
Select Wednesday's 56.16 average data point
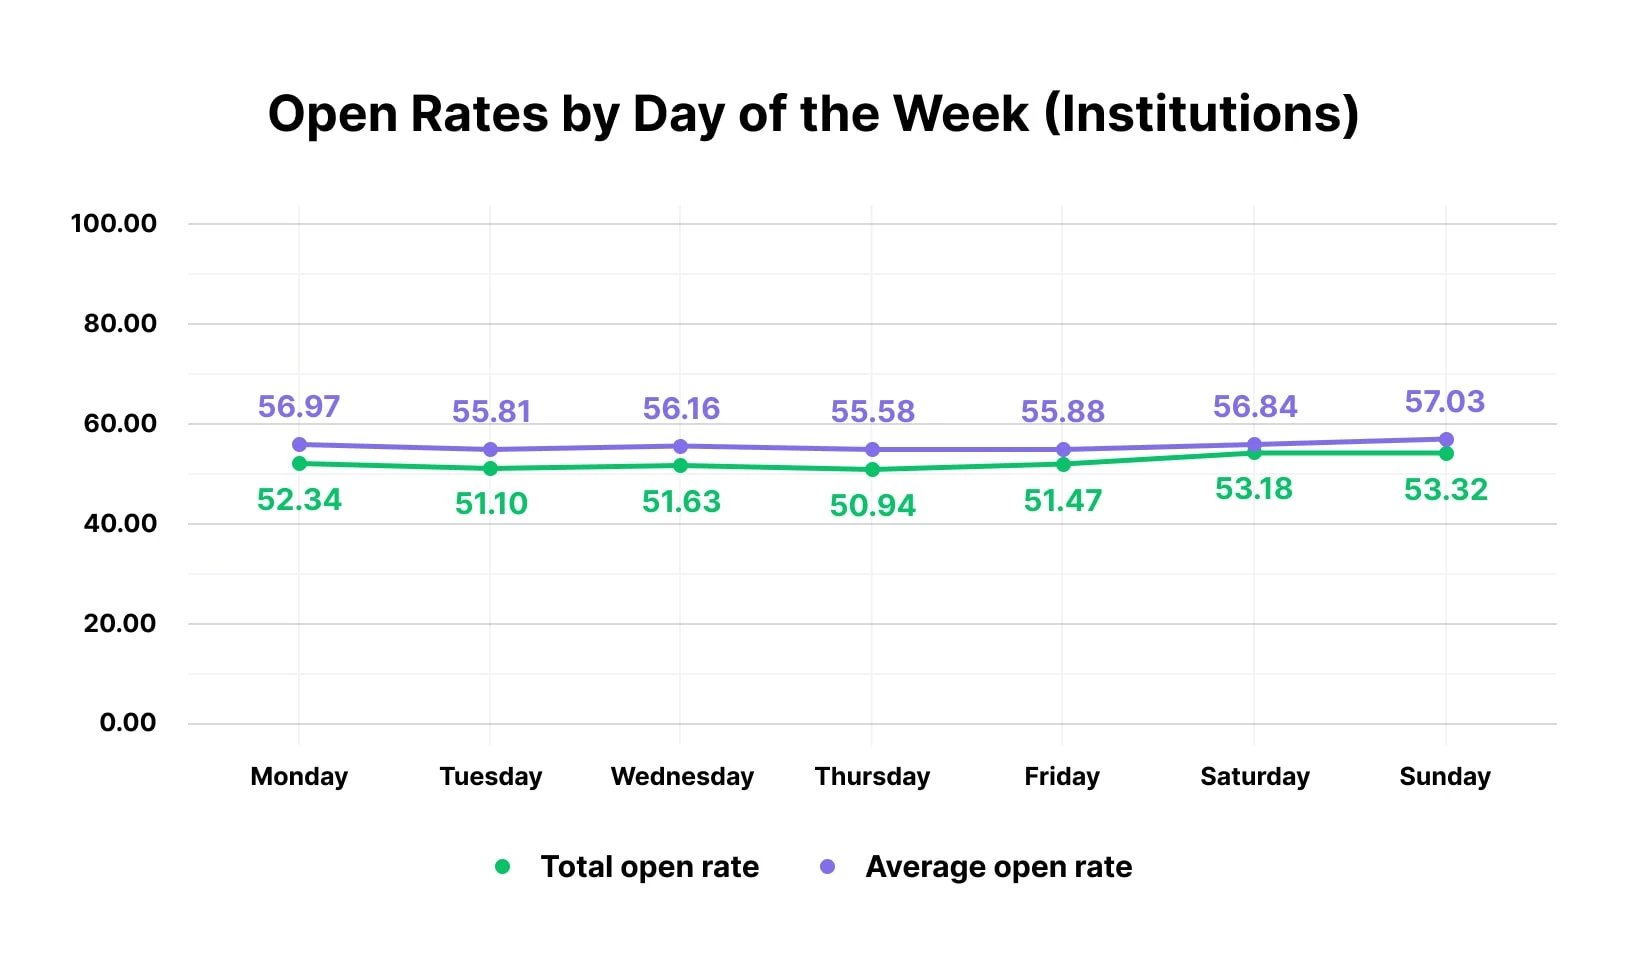click(681, 446)
